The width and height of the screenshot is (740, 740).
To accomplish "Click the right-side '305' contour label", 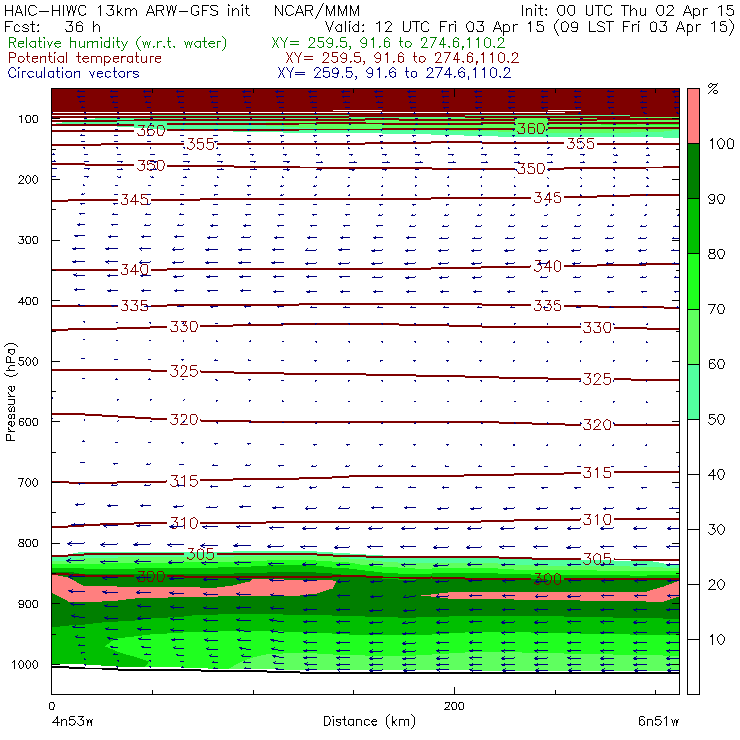I will 597,559.
